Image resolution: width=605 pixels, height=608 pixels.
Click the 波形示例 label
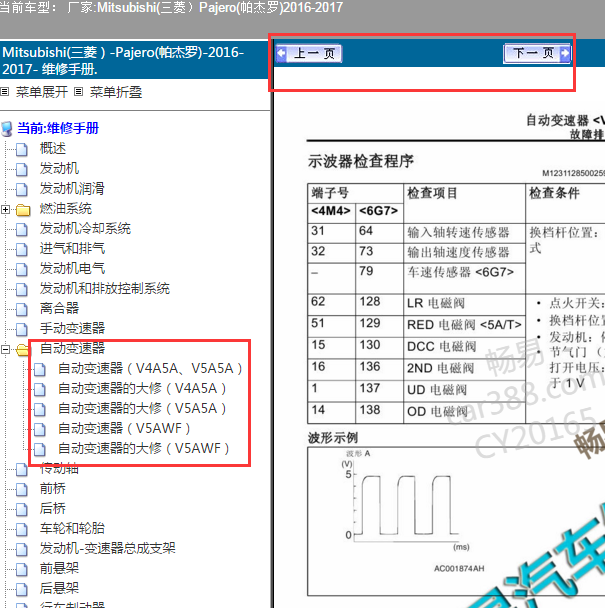(x=333, y=438)
